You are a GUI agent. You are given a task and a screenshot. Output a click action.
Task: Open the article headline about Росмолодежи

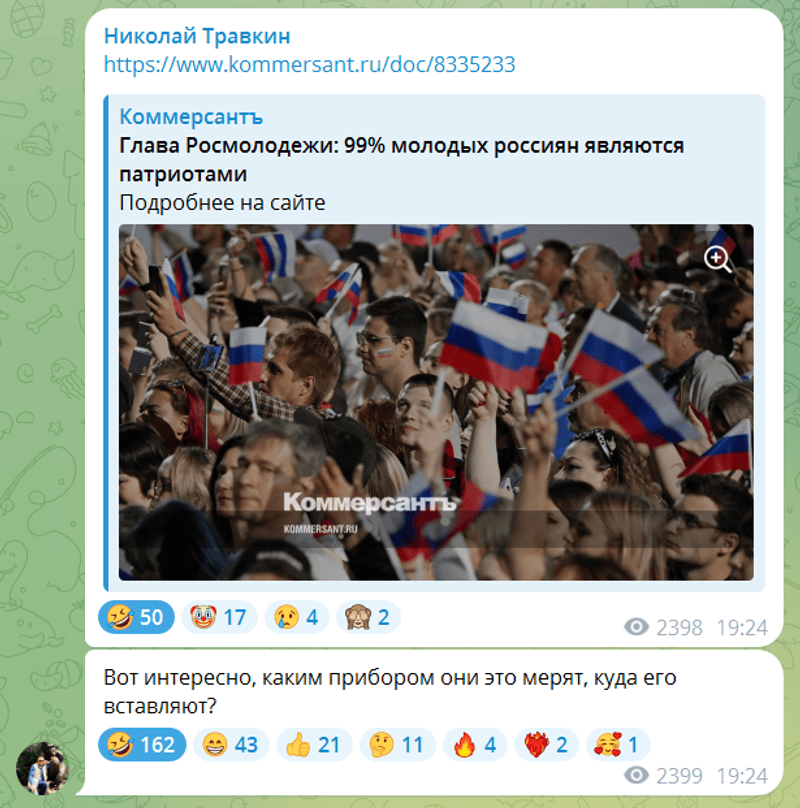[402, 160]
